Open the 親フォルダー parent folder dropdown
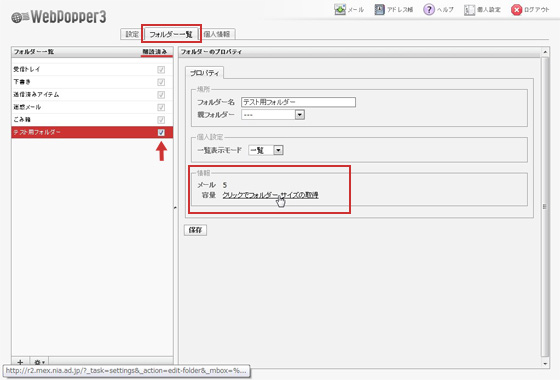This screenshot has height=380, width=560. click(273, 115)
